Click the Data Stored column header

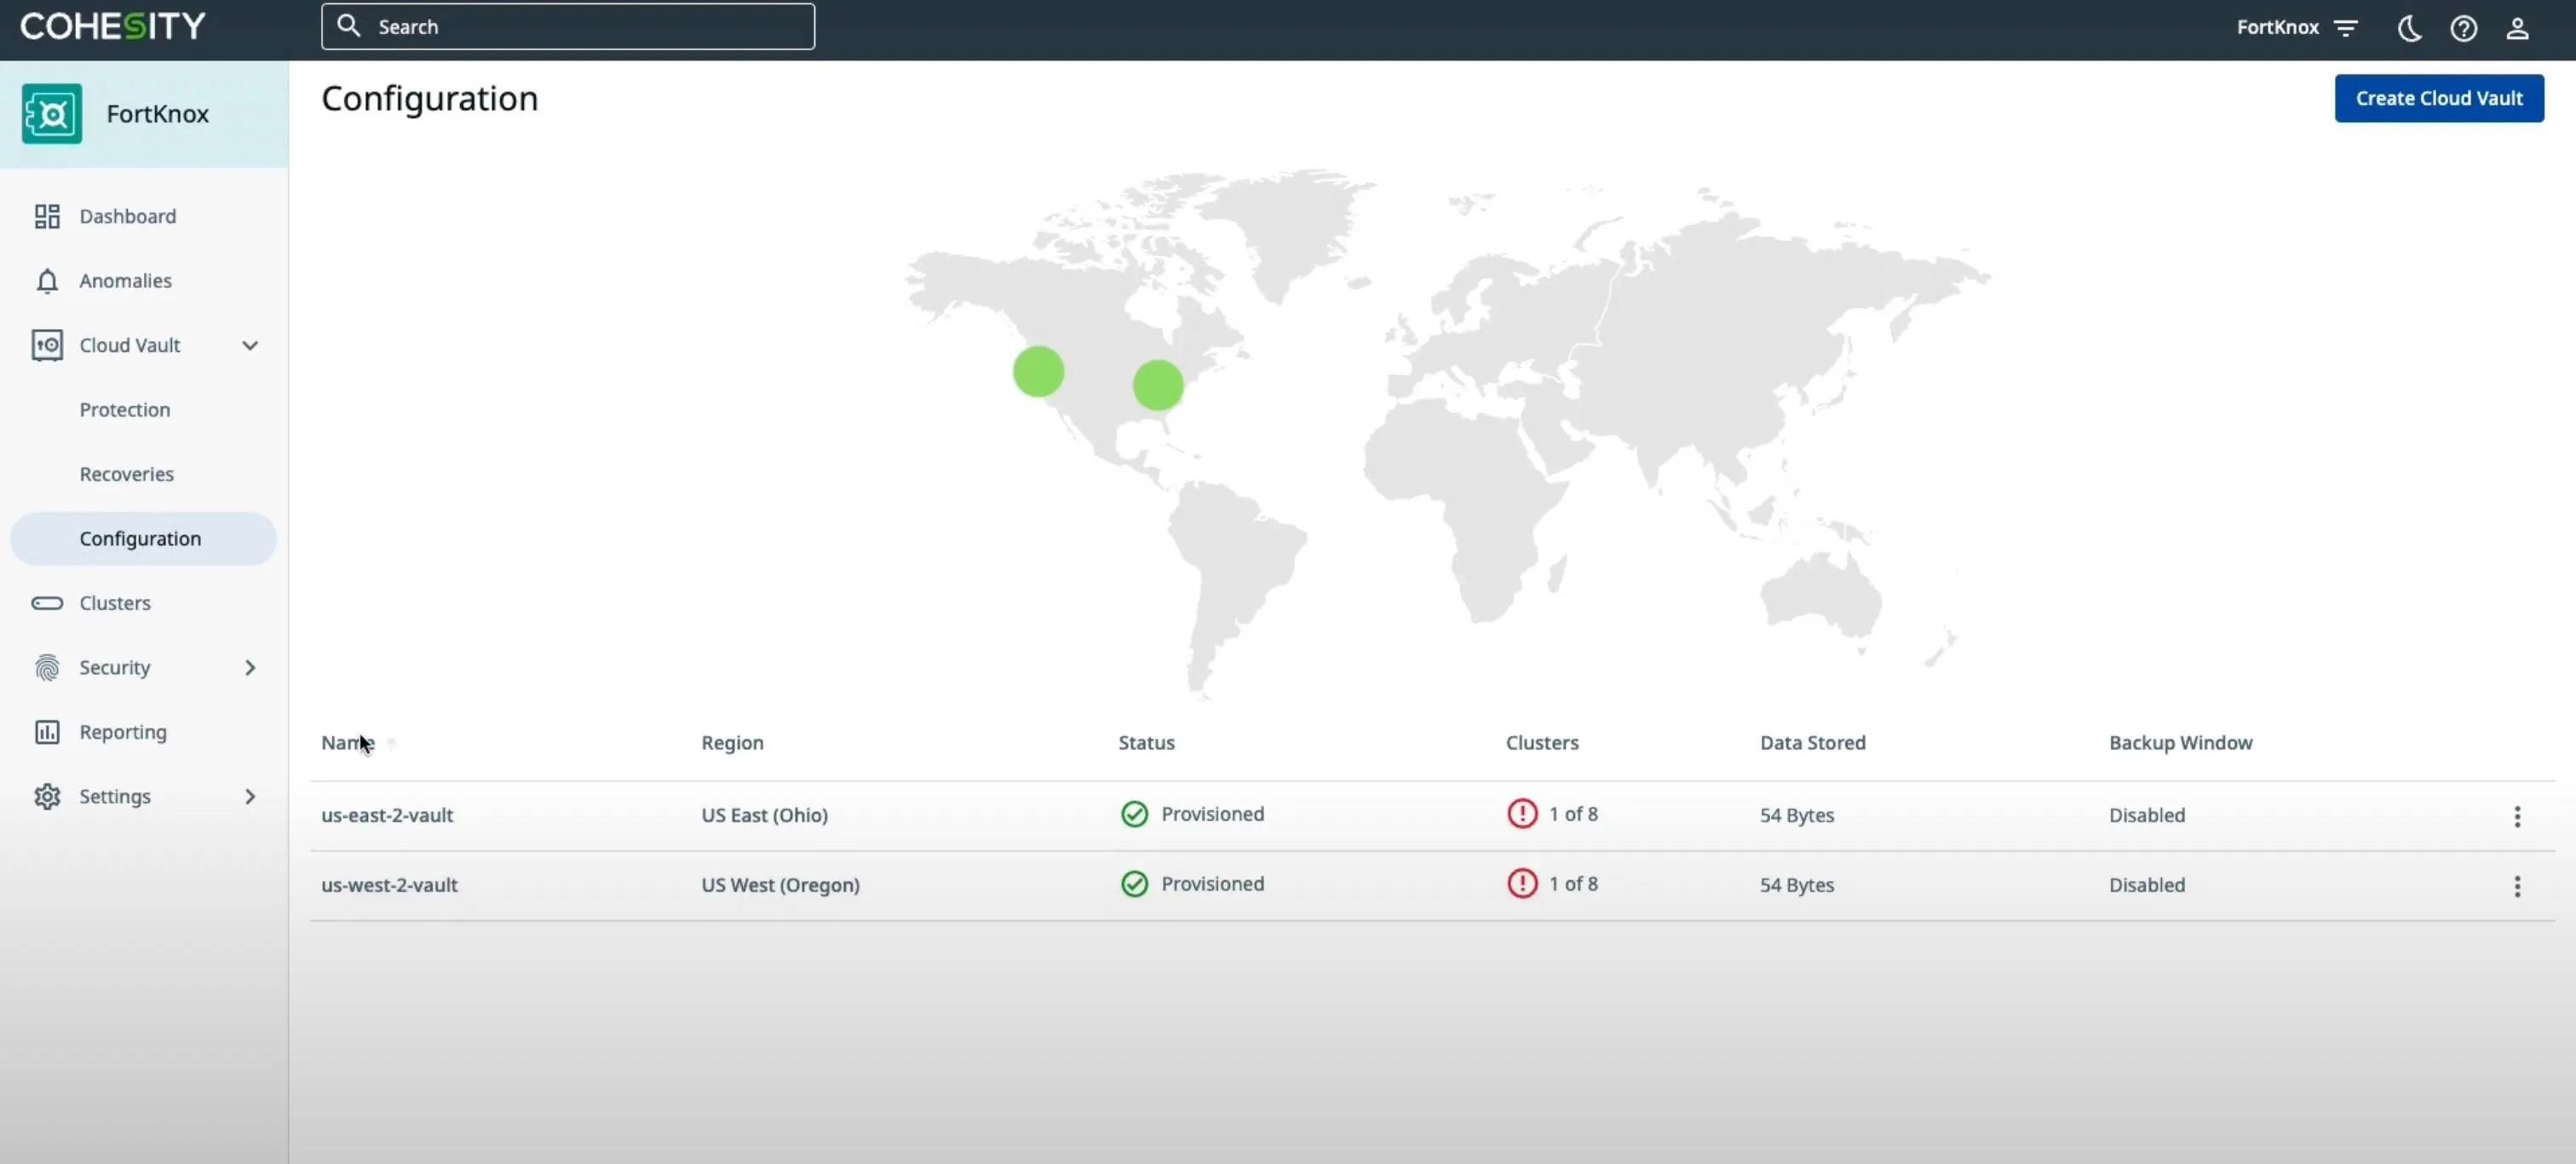tap(1812, 743)
